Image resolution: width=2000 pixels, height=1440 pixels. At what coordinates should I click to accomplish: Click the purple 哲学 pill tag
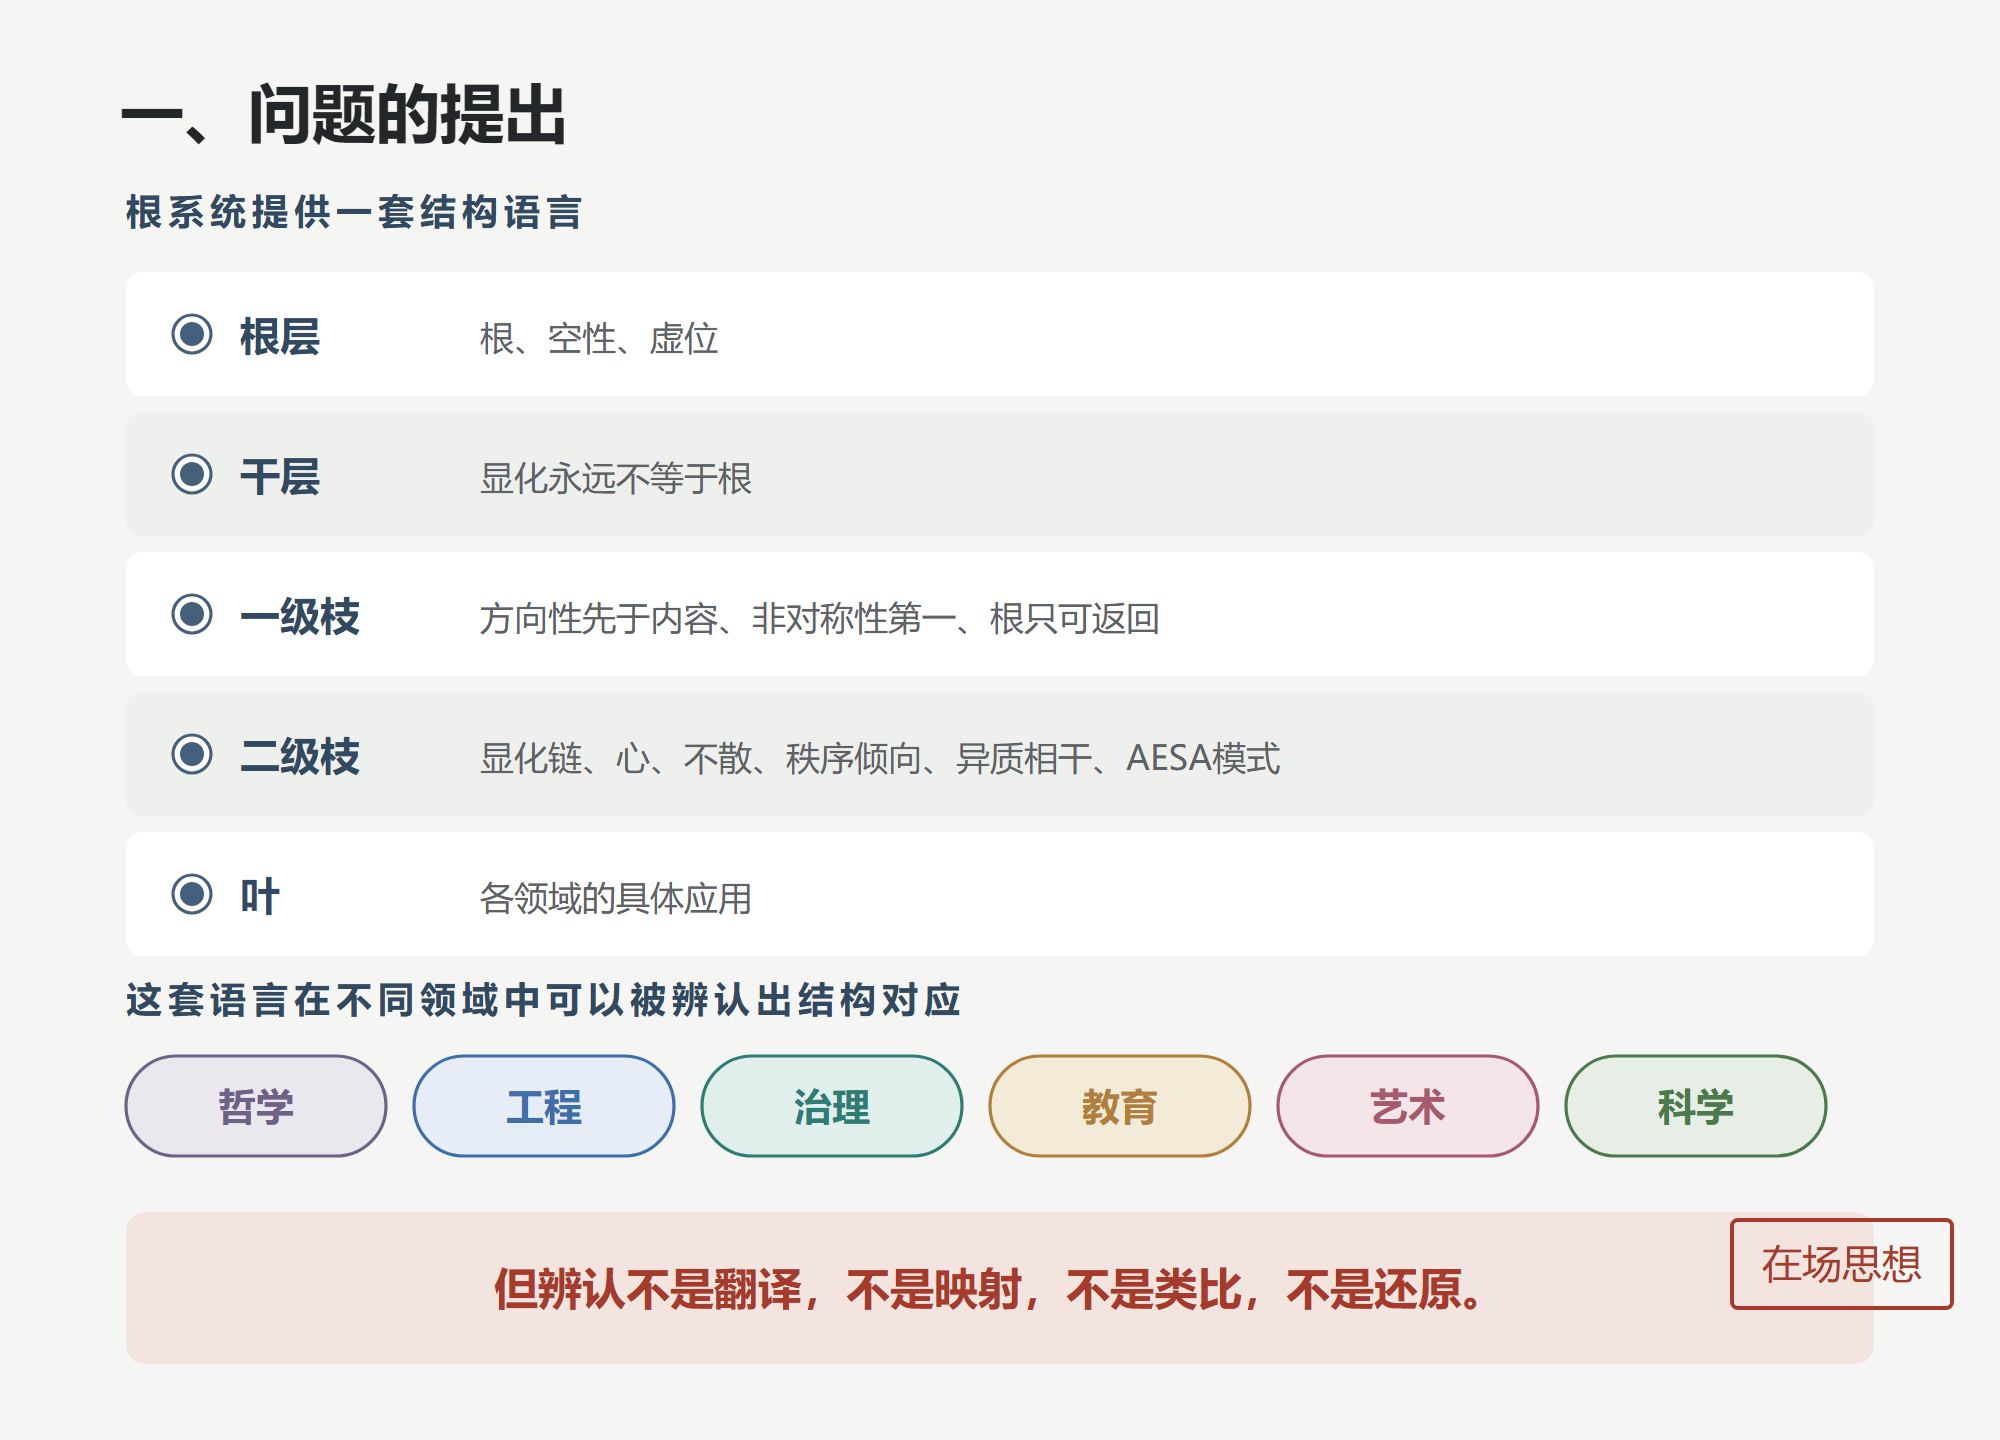[x=256, y=1106]
